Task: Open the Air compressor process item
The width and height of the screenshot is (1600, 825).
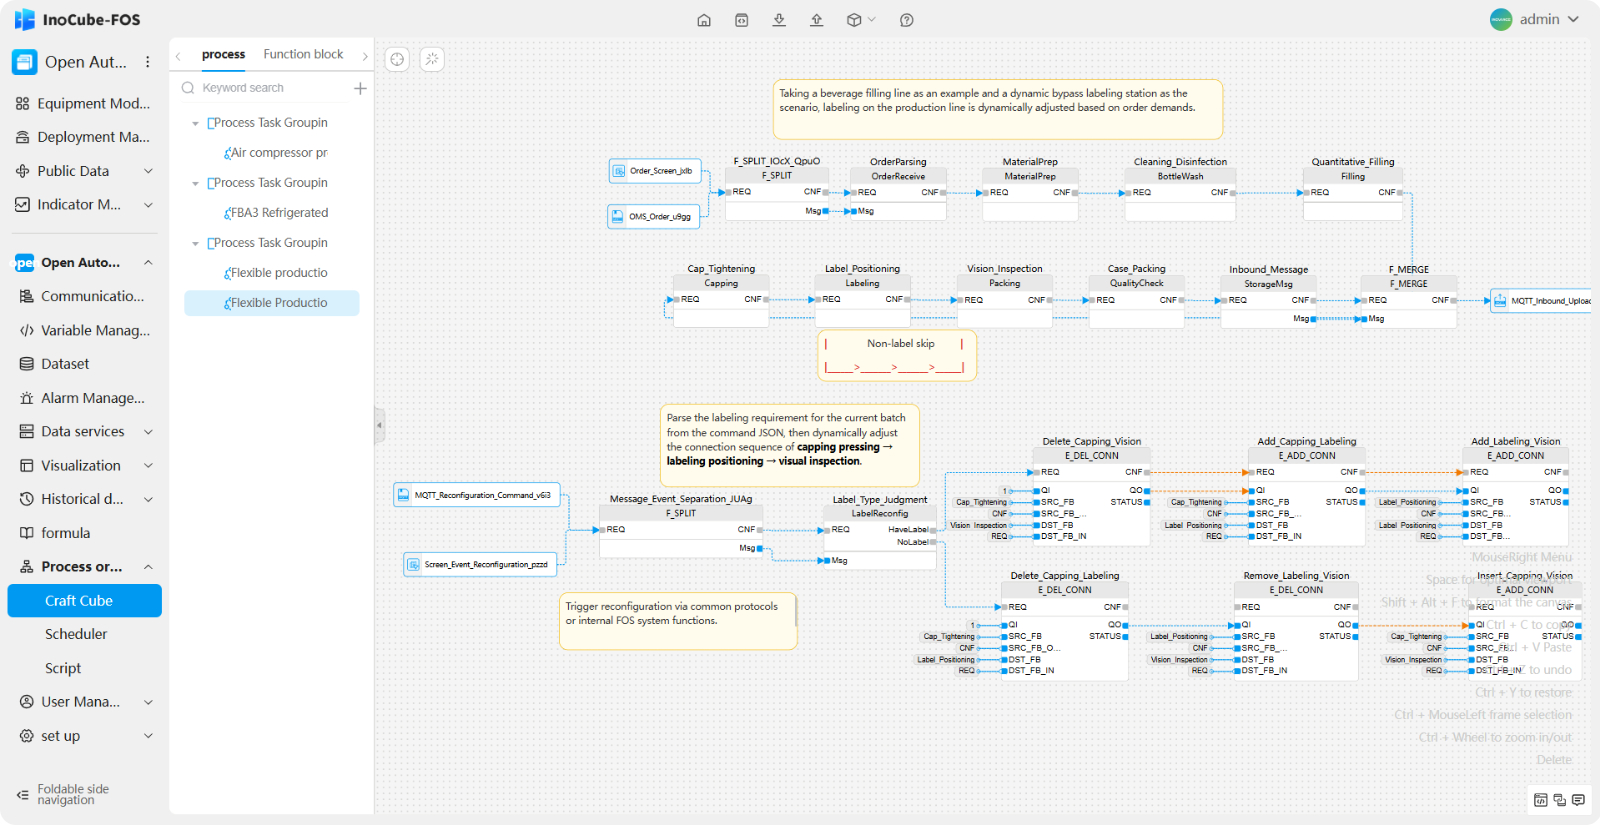Action: click(278, 153)
